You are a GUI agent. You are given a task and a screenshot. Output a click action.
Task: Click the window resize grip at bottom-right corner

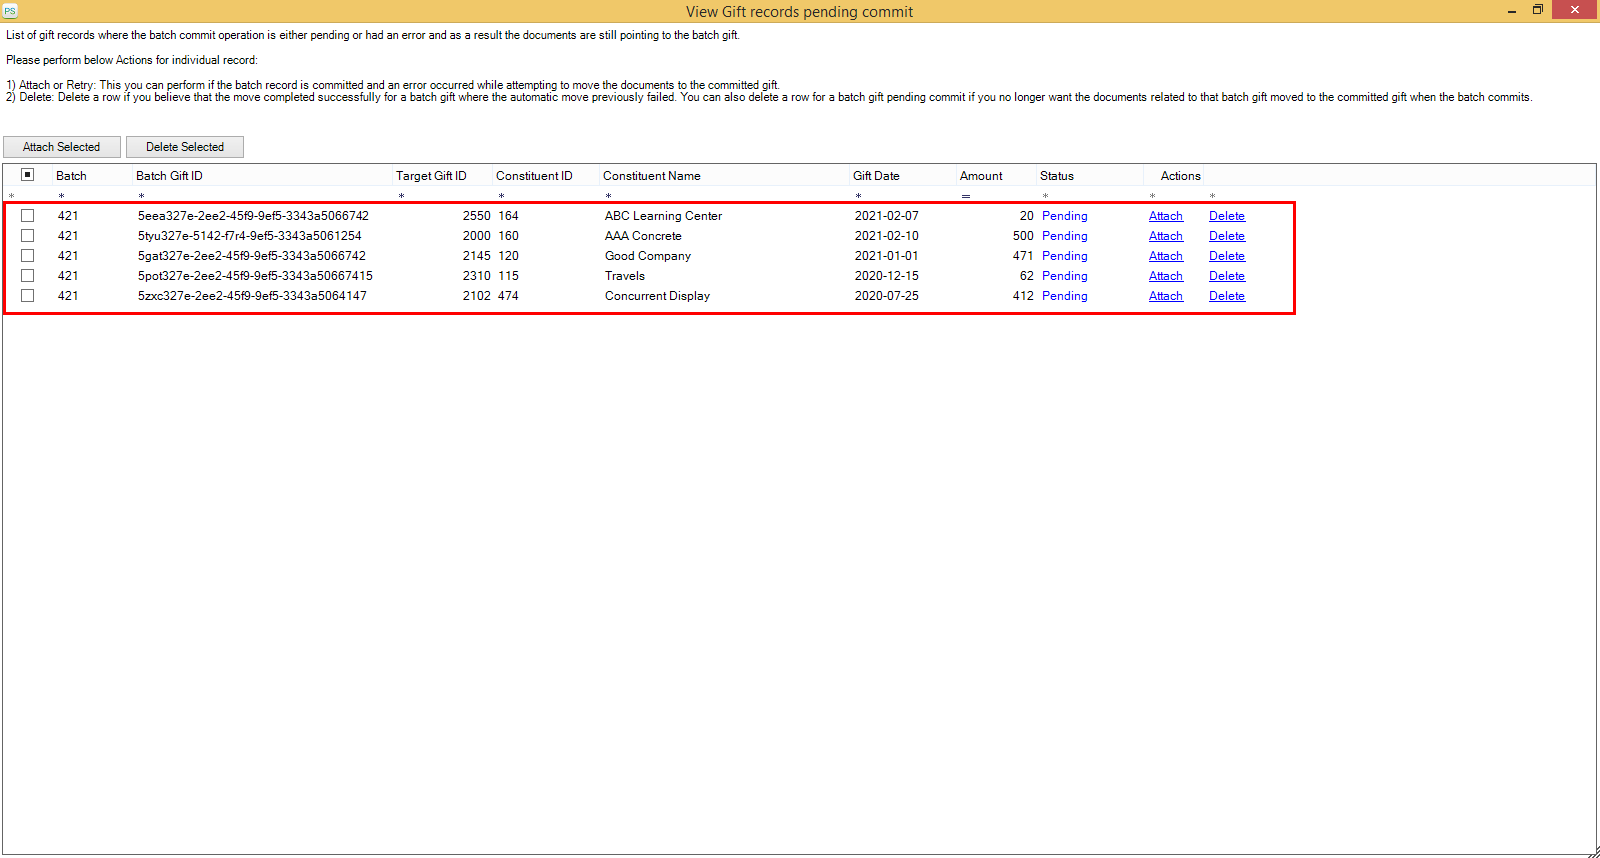coord(1593,852)
